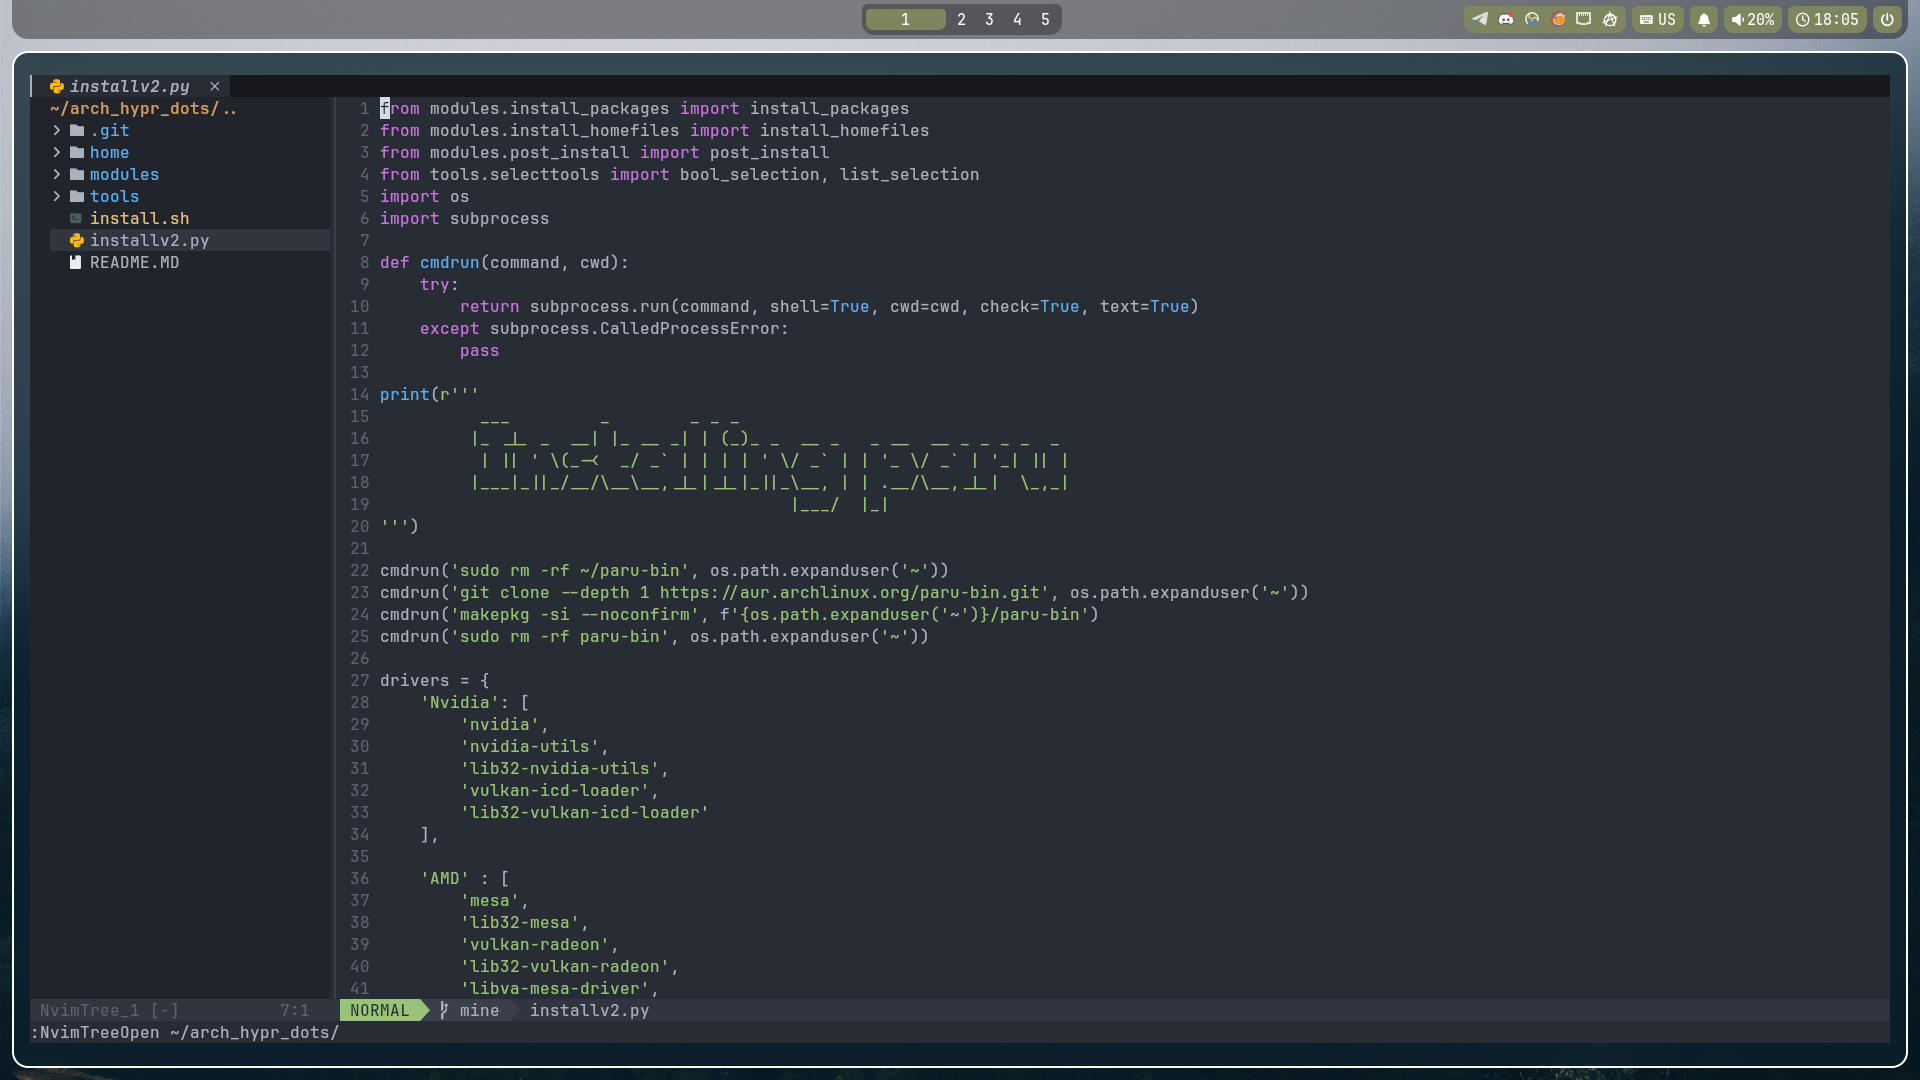1920x1080 pixels.
Task: Toggle the US keyboard layout indicator
Action: click(x=1658, y=19)
